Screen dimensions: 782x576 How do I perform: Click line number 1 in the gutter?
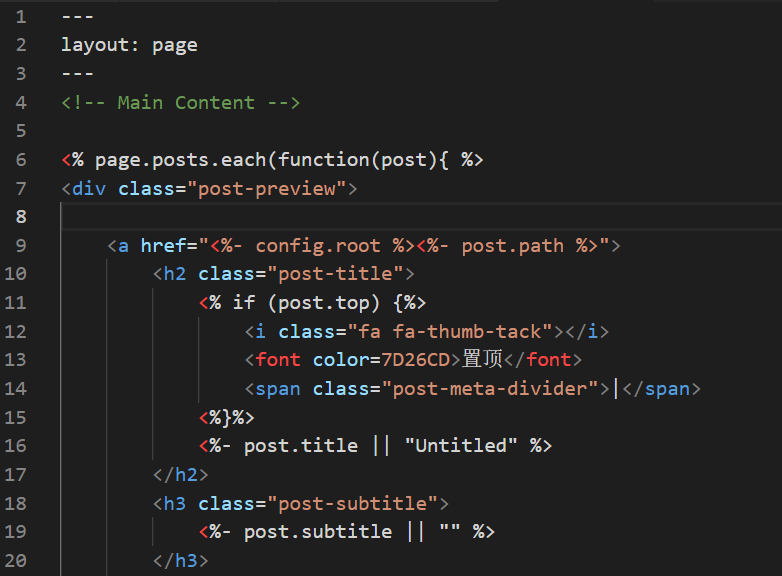point(21,17)
